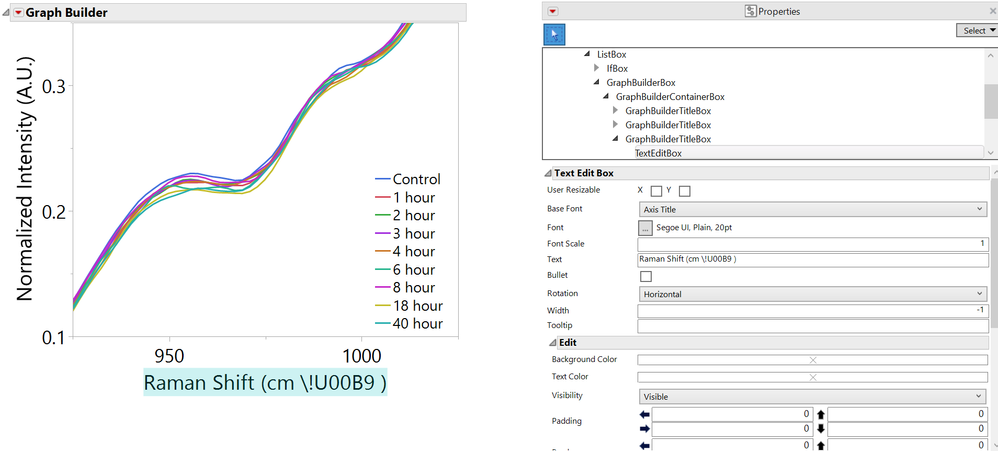Open the Graph Builder red triangle menu
Viewport: 998px width, 451px height.
click(x=18, y=13)
